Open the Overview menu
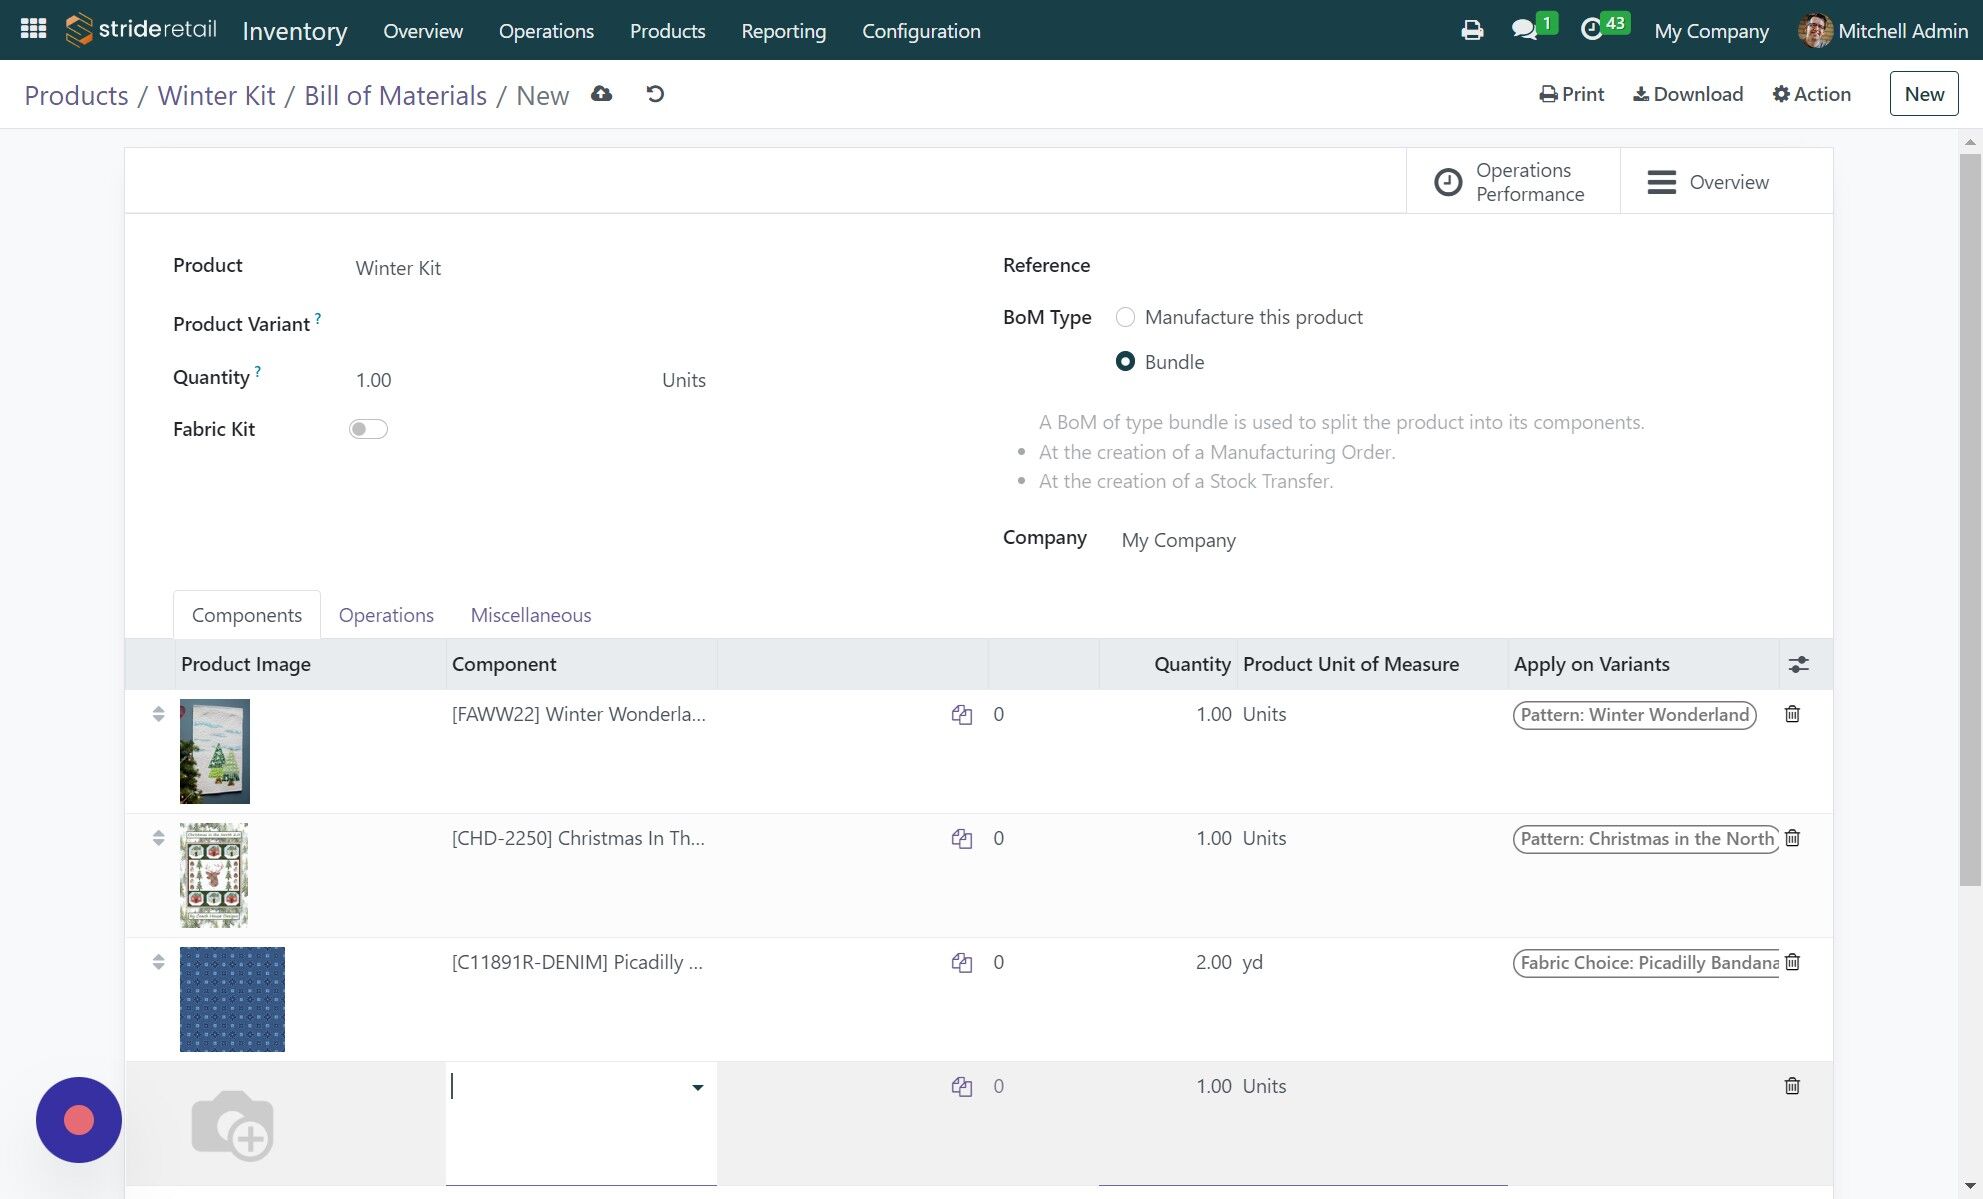 pyautogui.click(x=423, y=31)
